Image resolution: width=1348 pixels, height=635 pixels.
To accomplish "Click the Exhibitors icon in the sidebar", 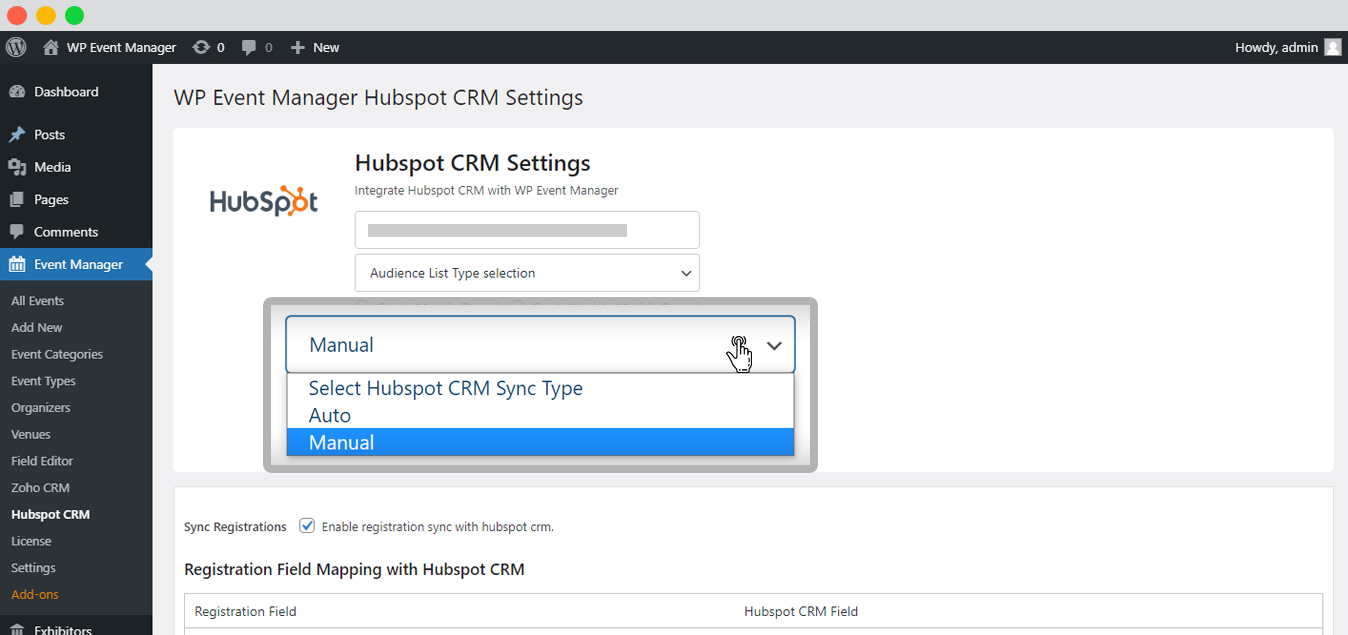I will click(17, 629).
